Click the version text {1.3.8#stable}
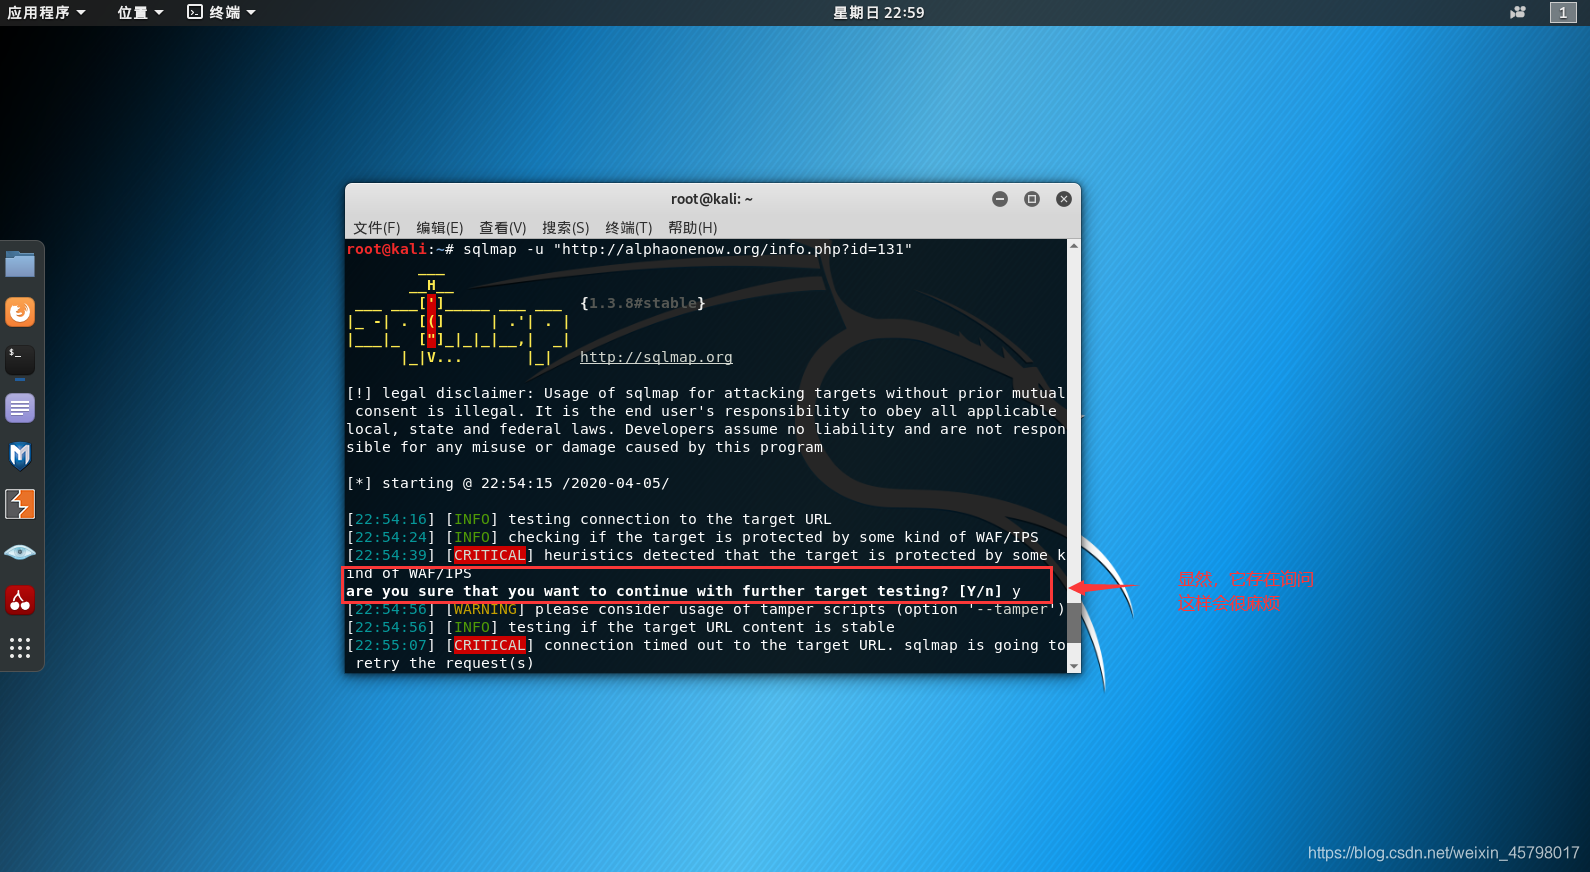 coord(643,303)
